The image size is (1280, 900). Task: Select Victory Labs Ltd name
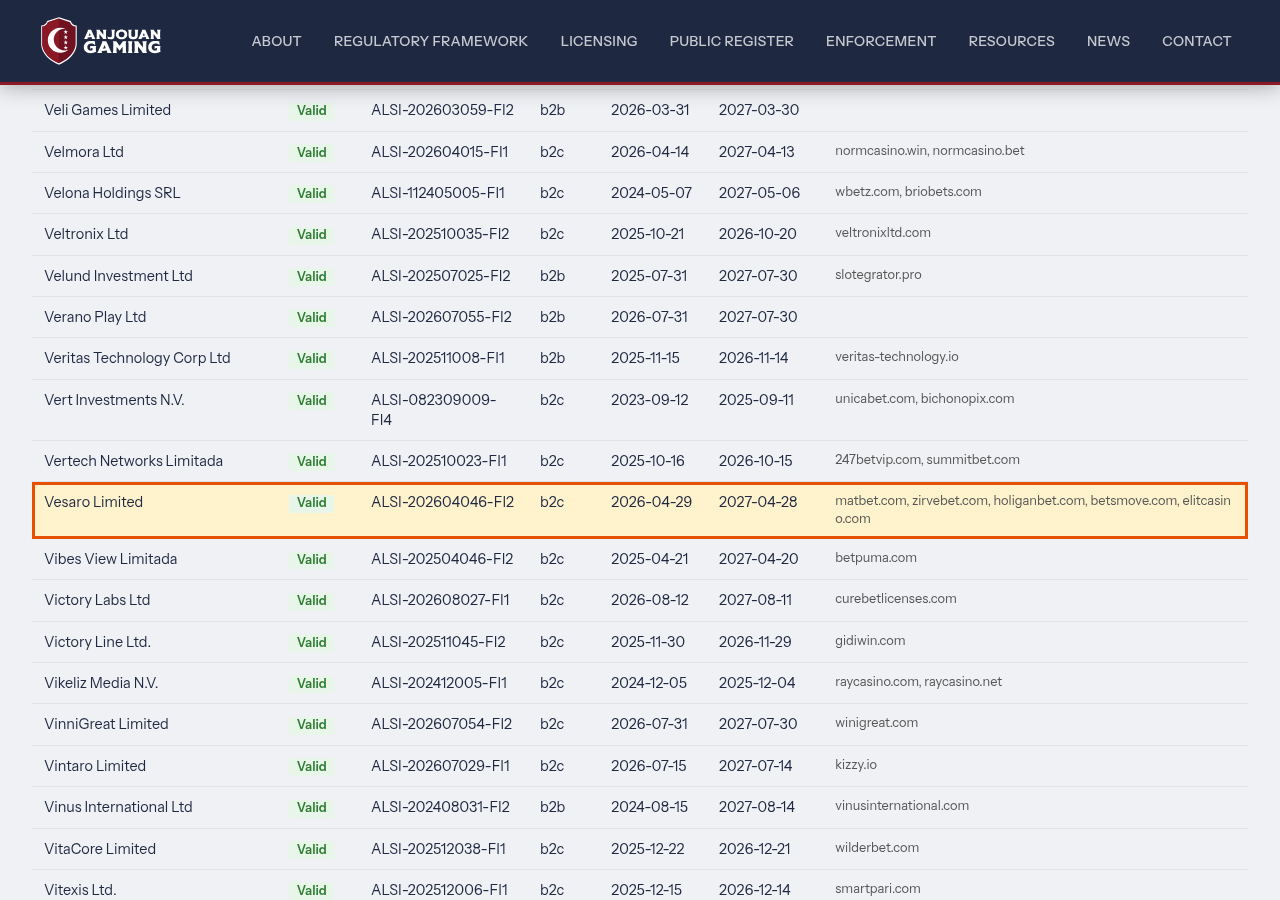(x=97, y=600)
